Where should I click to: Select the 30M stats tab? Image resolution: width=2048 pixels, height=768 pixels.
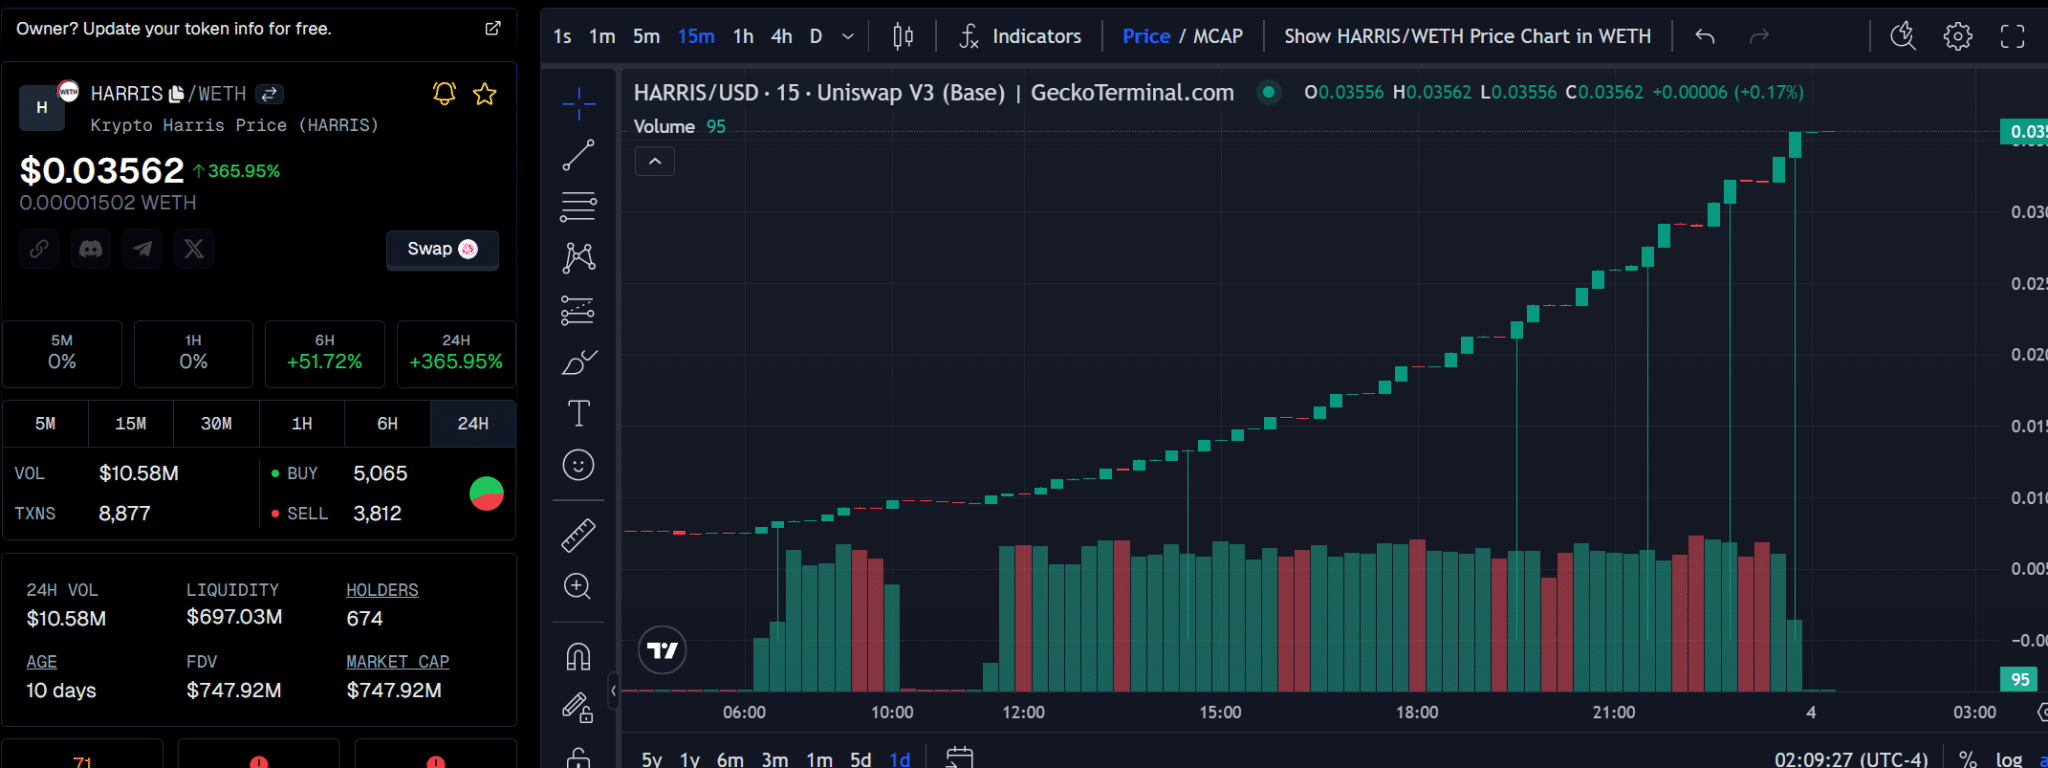216,424
